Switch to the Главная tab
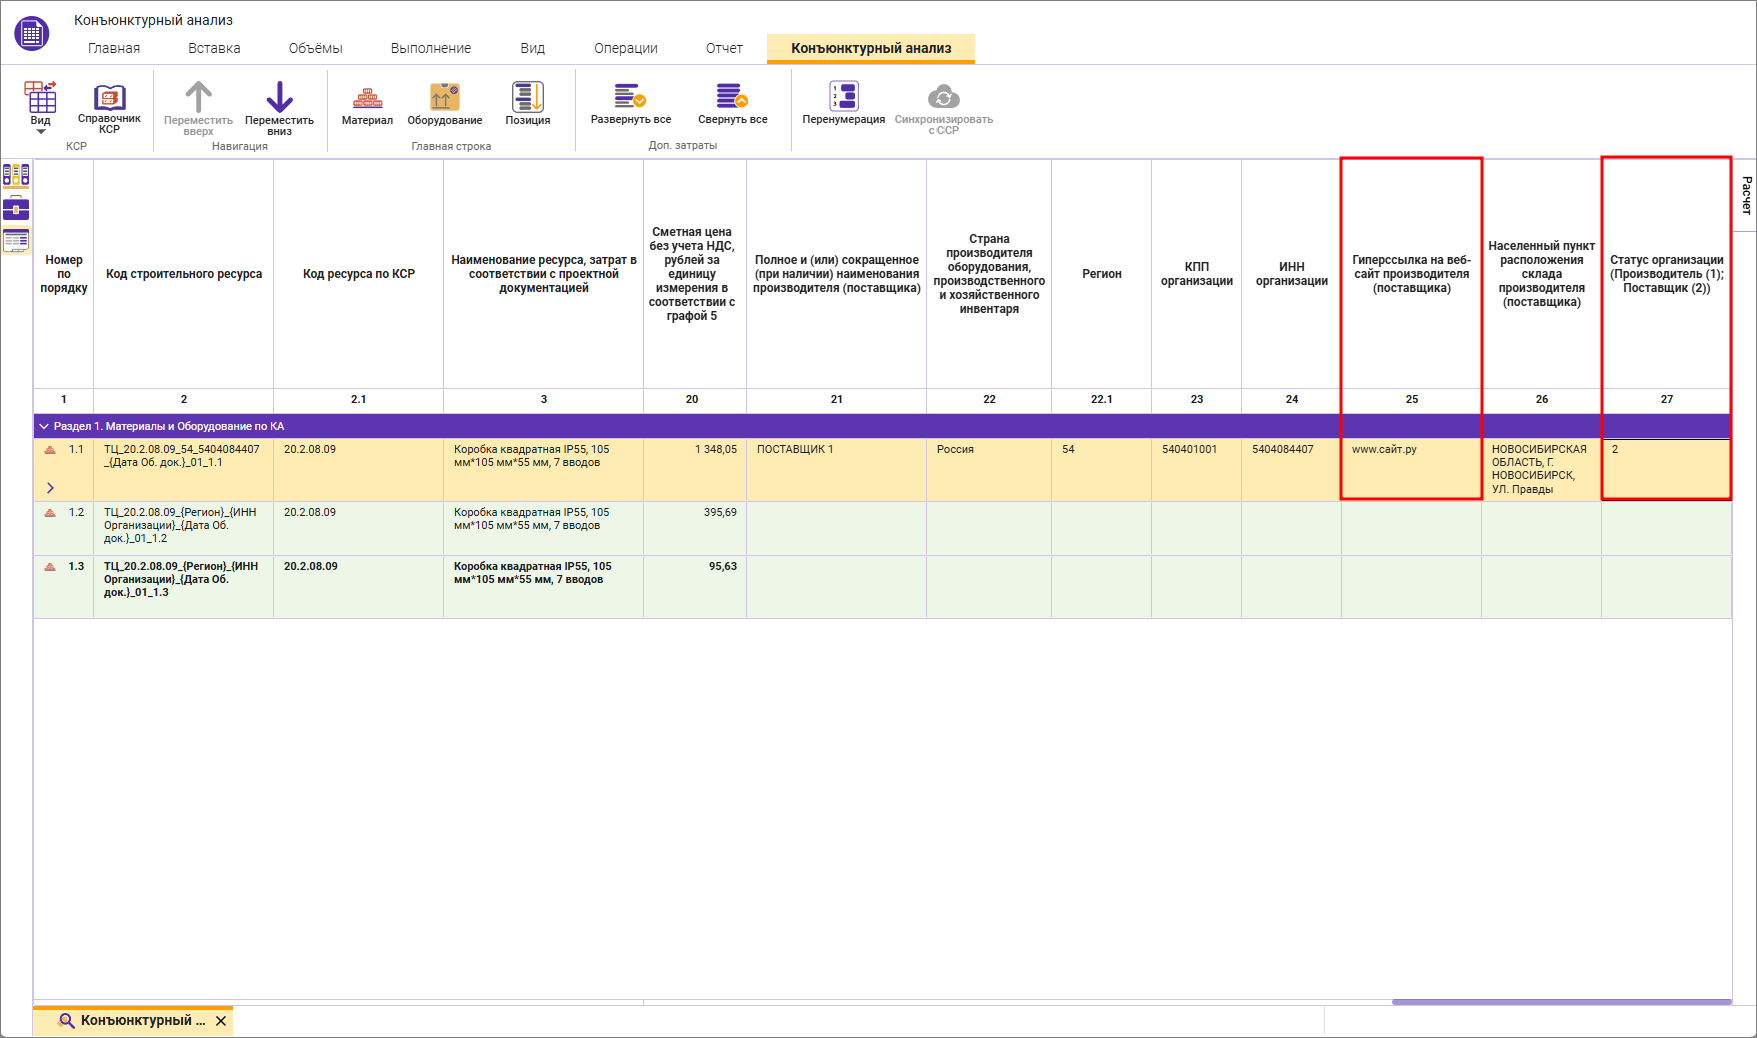The image size is (1757, 1038). [114, 48]
